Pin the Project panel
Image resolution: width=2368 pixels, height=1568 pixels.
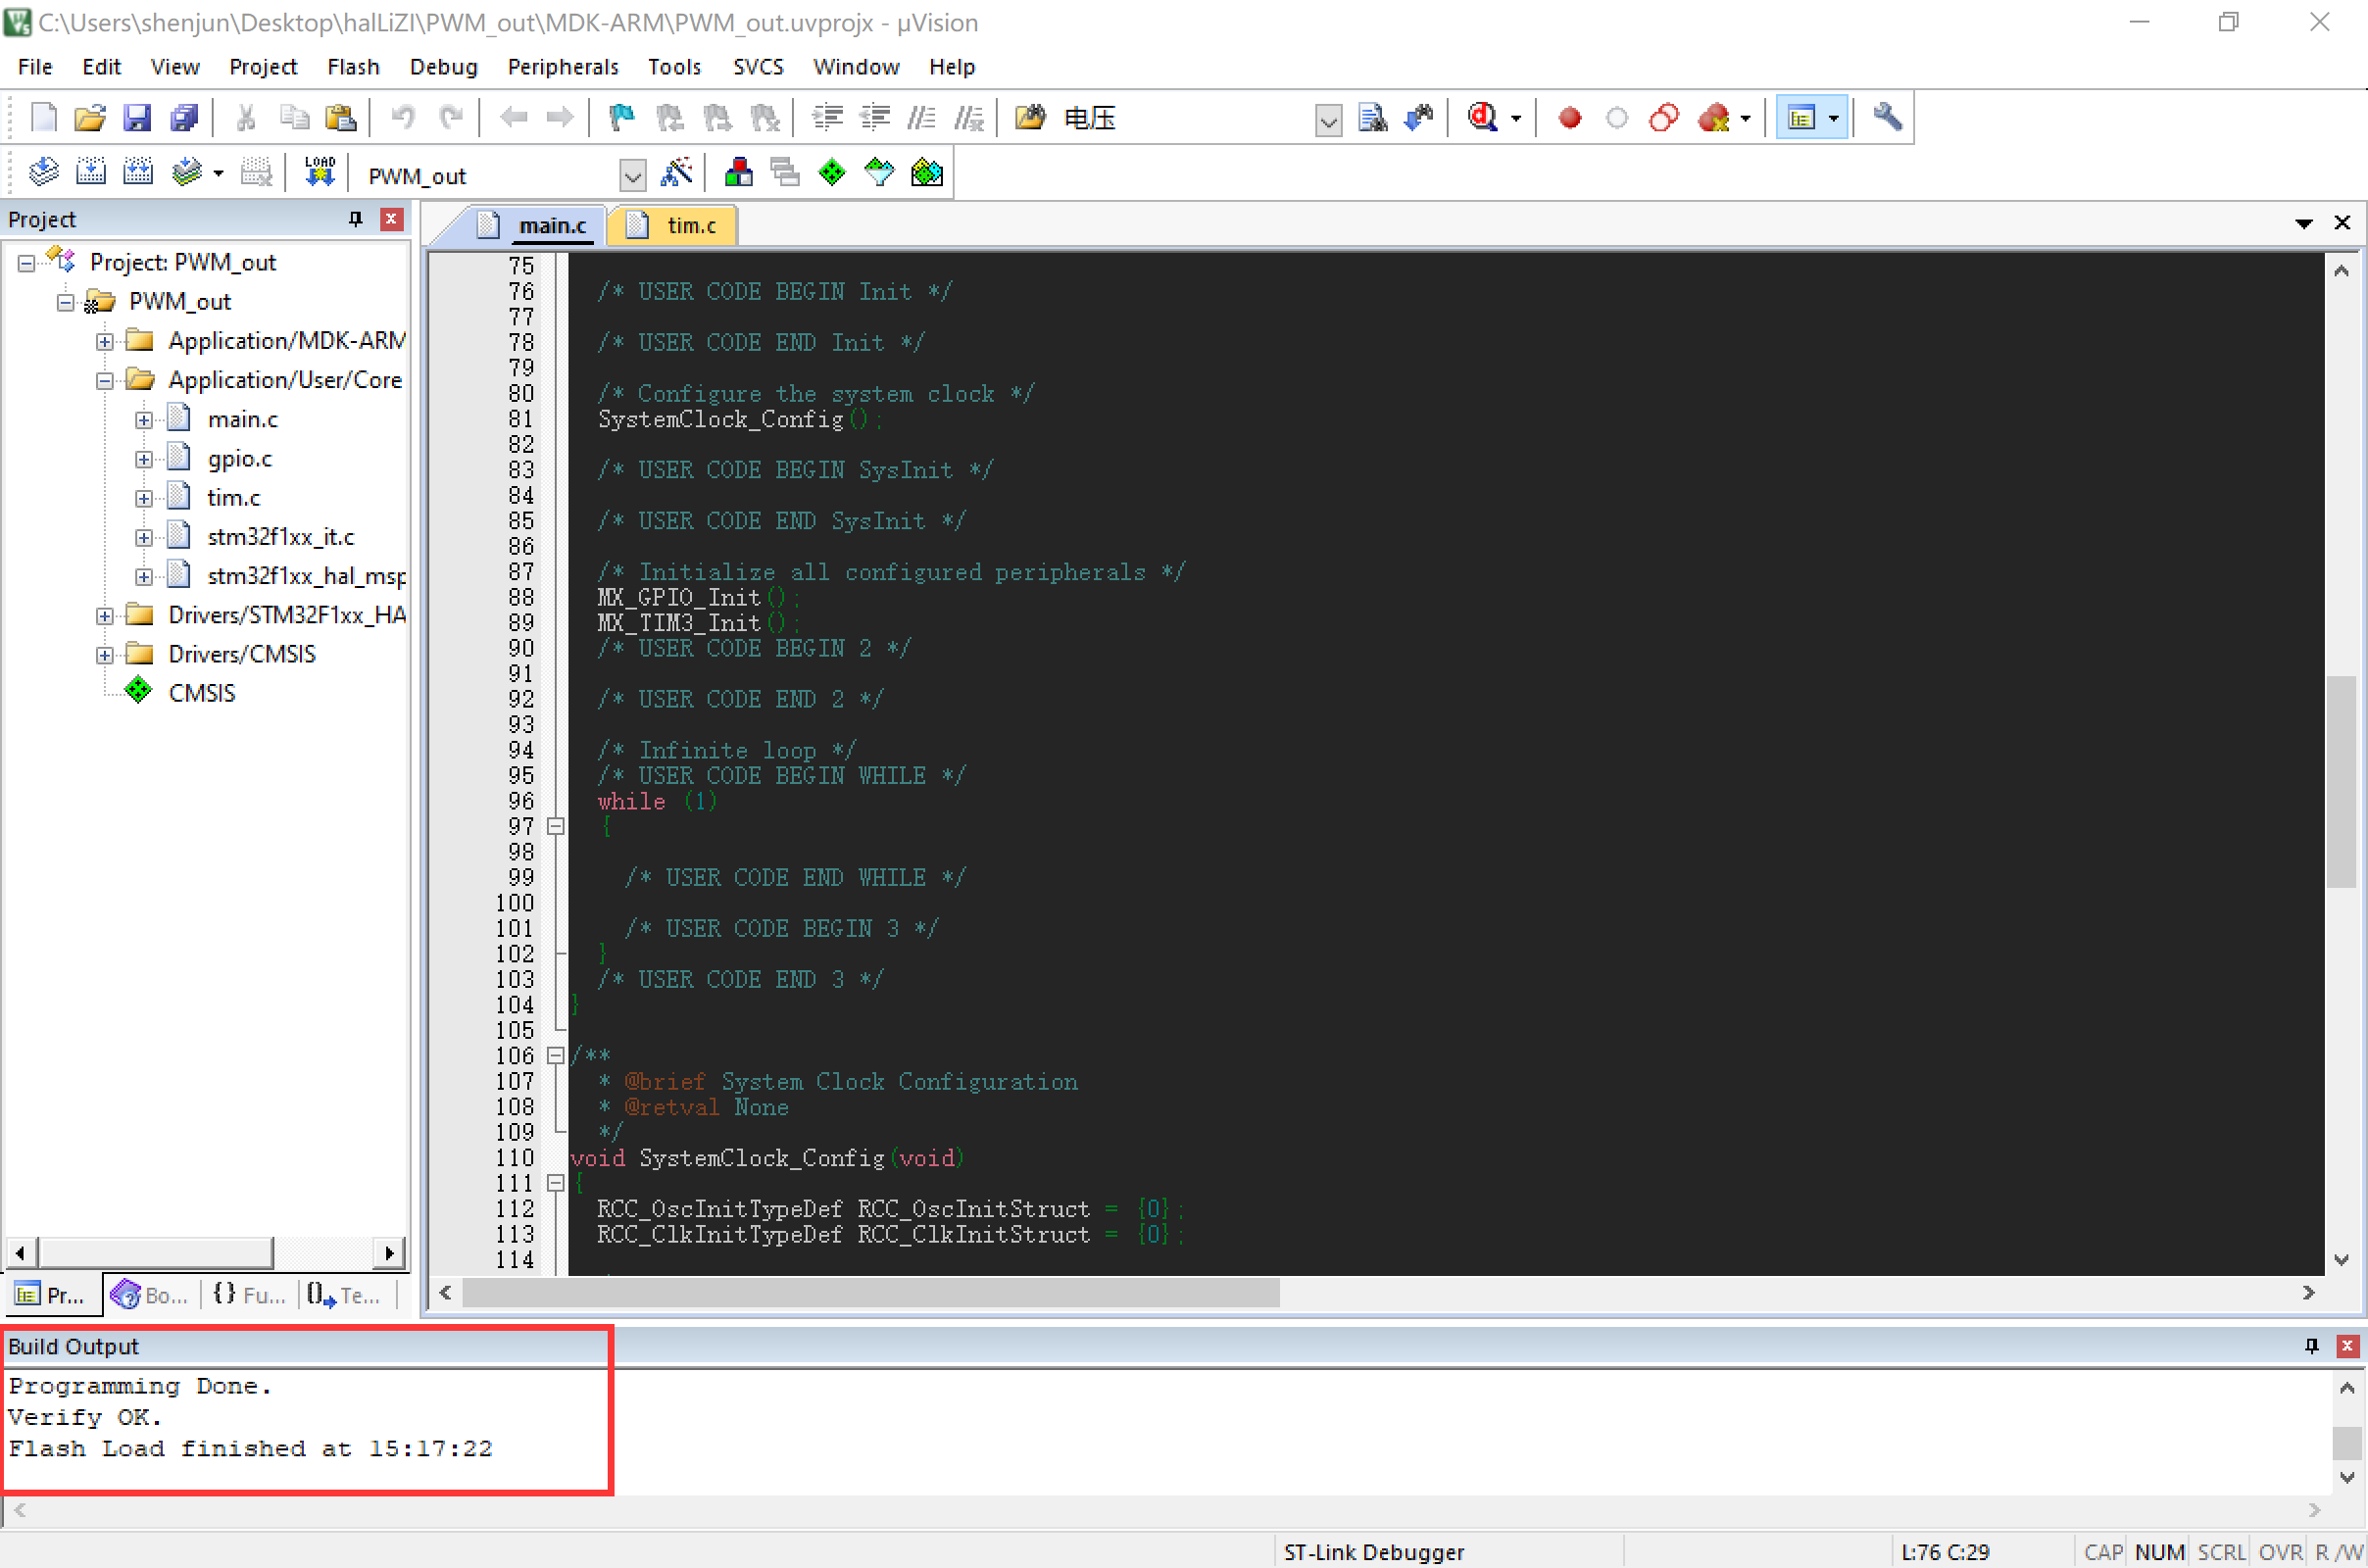tap(355, 219)
